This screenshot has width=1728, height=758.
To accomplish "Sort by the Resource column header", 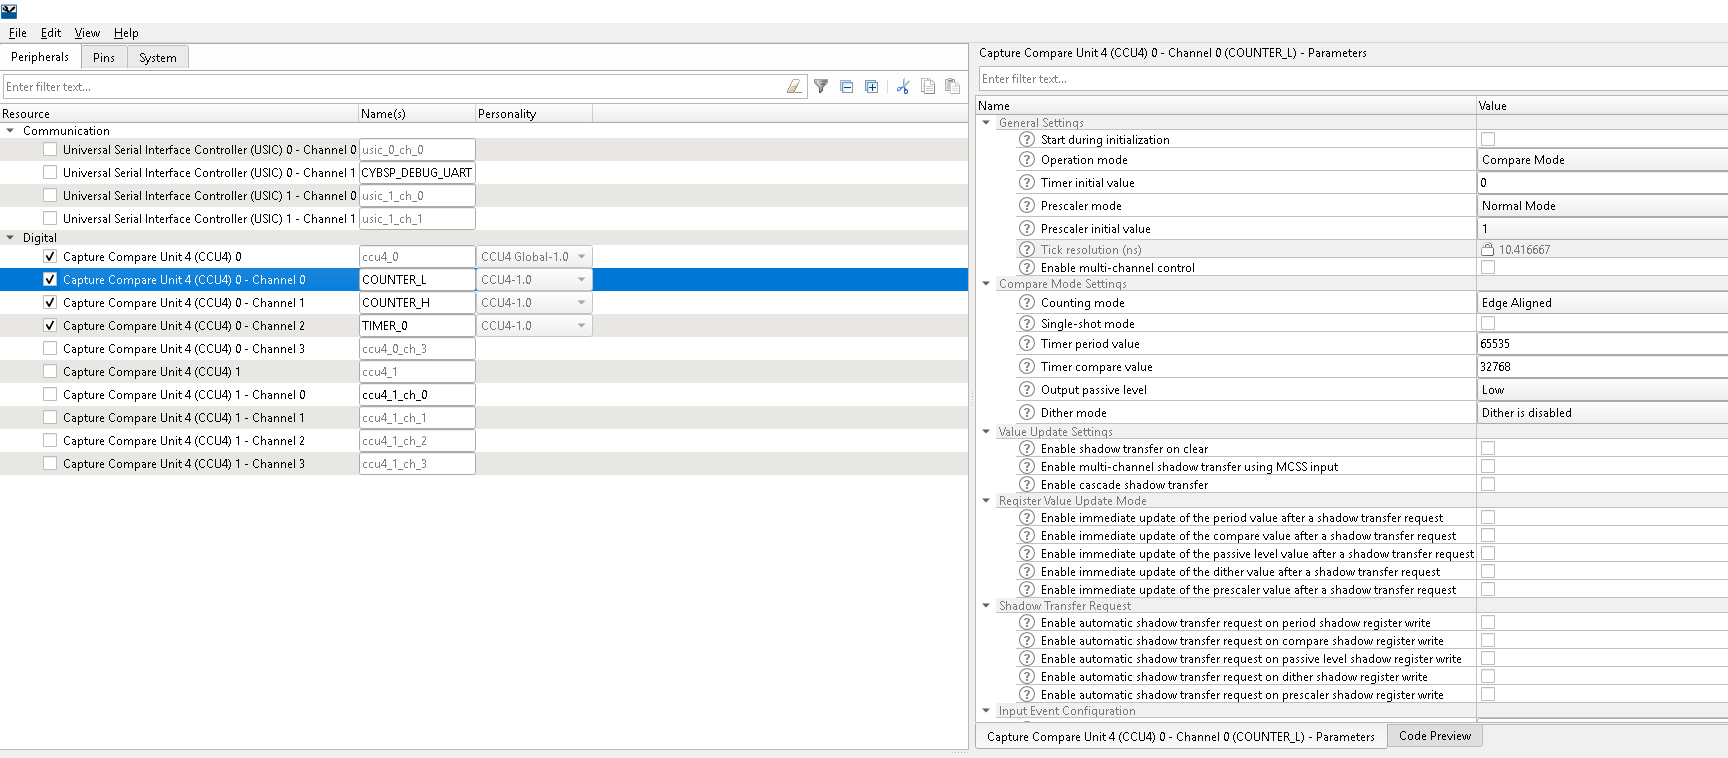I will click(179, 114).
